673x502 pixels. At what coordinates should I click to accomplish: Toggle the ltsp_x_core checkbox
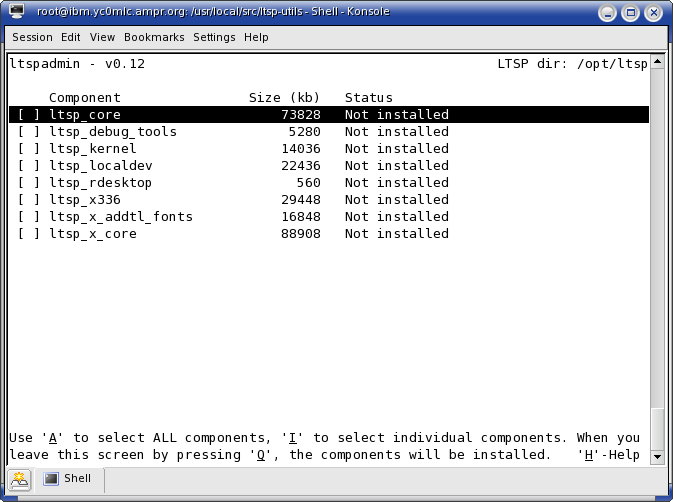(29, 234)
